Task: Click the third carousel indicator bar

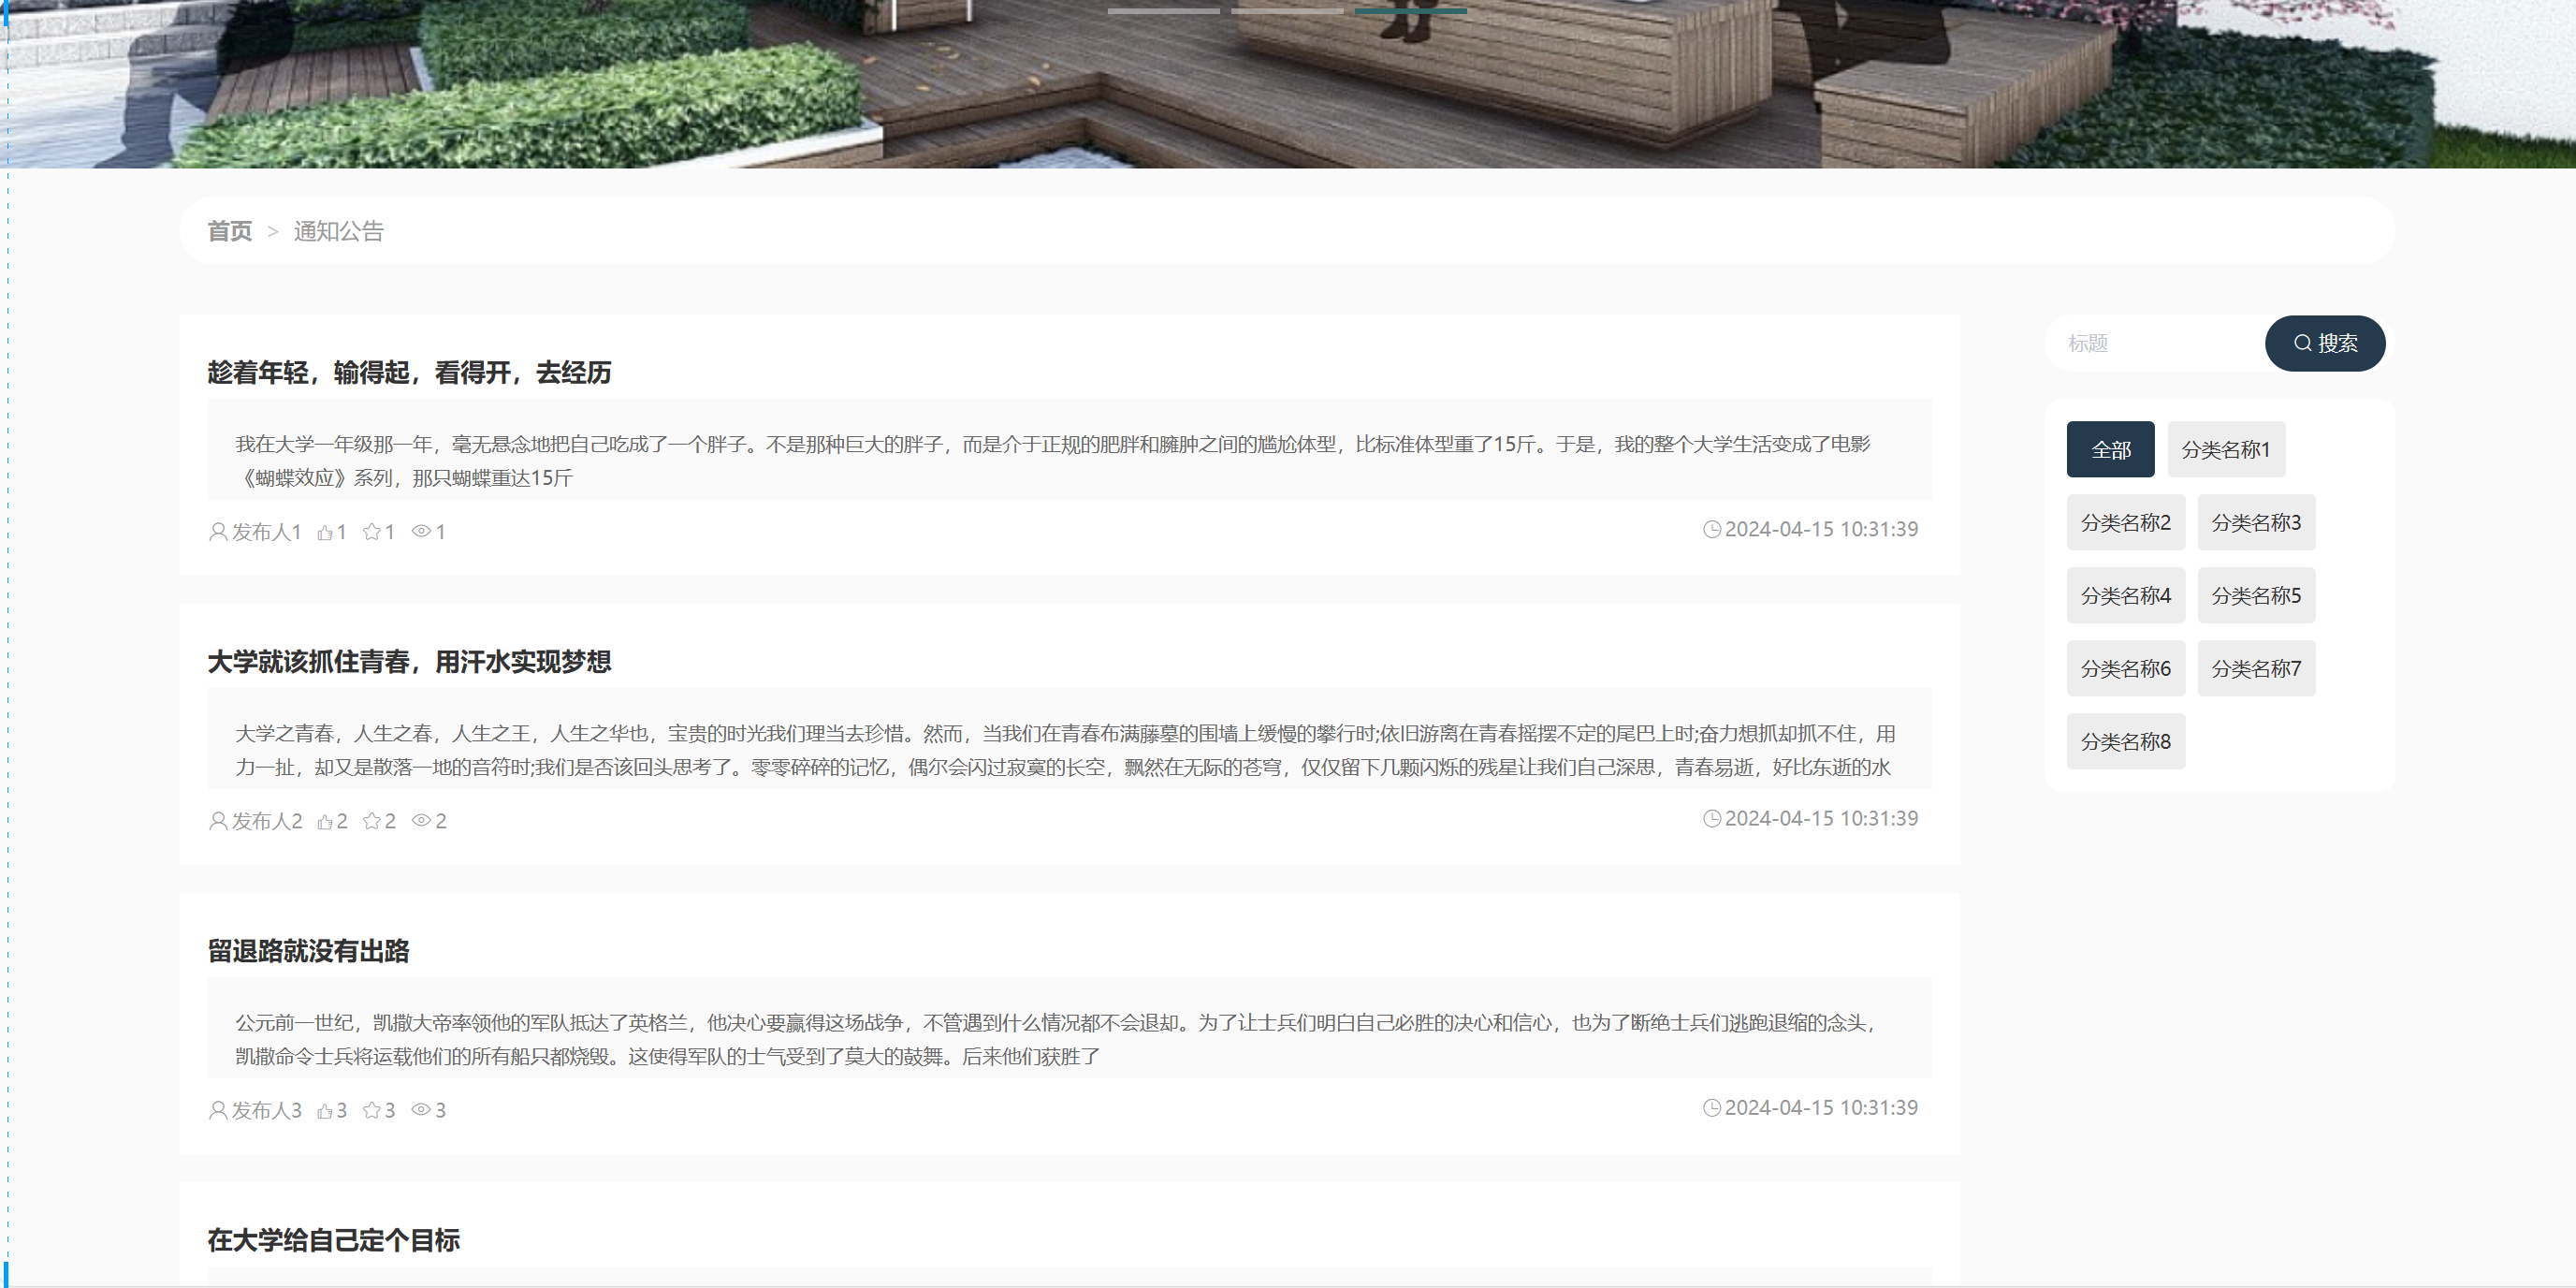Action: 1410,11
